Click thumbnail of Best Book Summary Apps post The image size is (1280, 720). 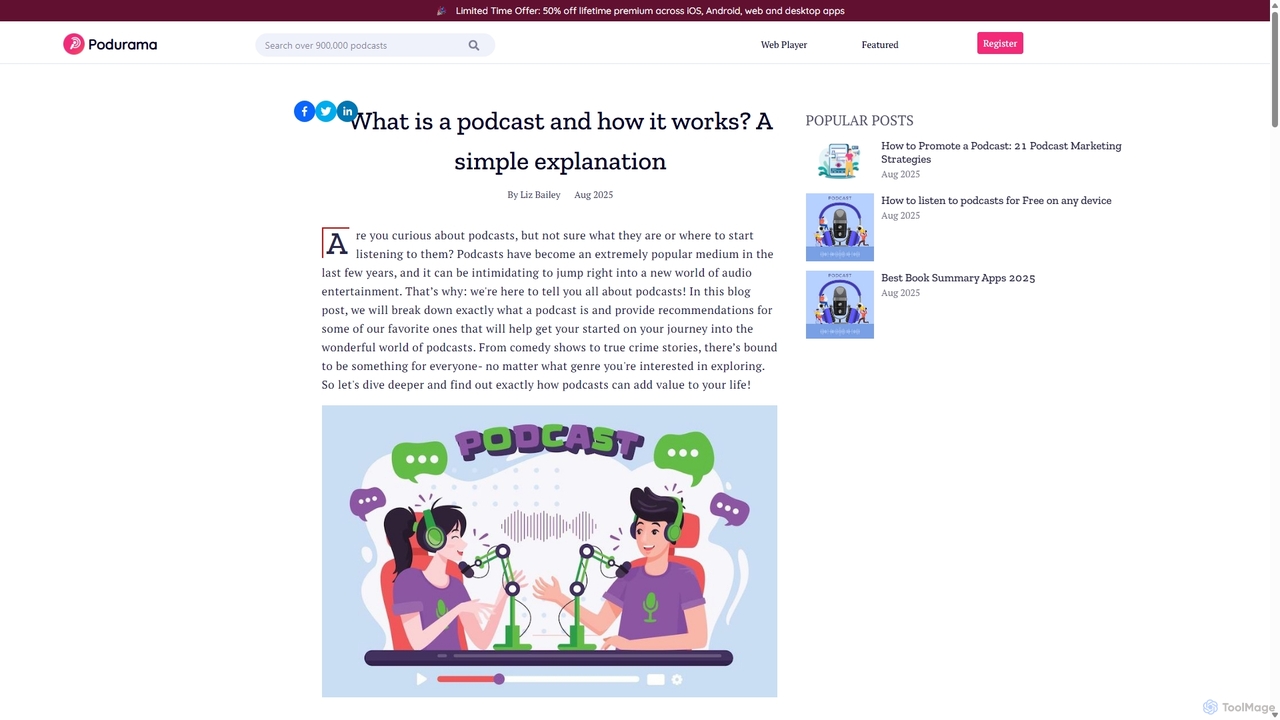840,305
